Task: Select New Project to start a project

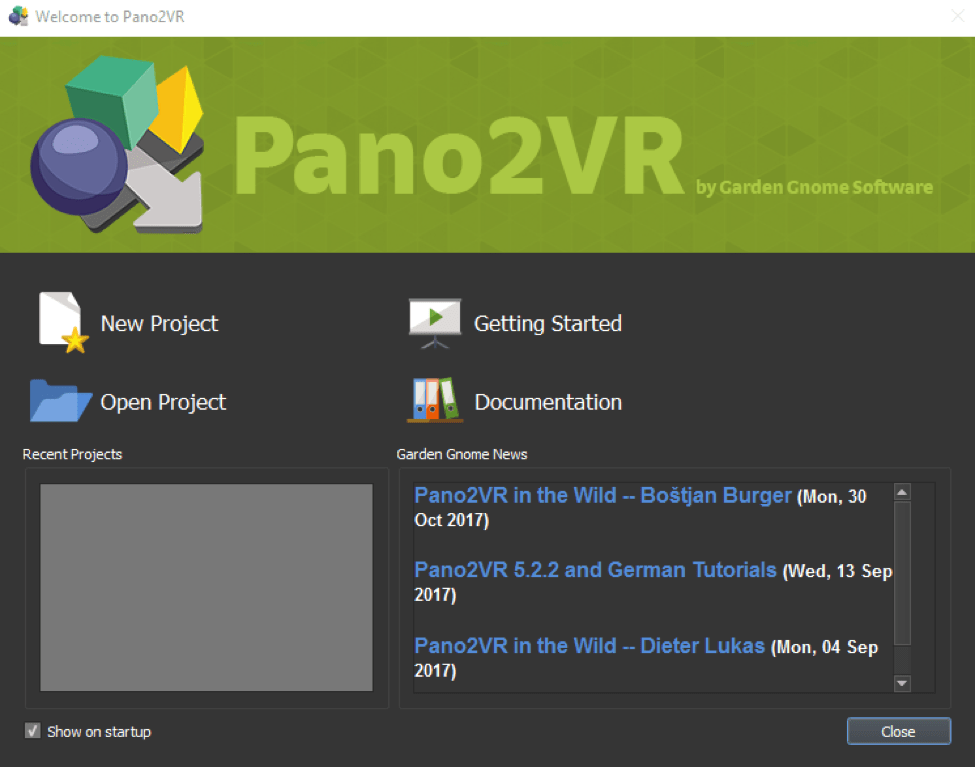Action: (x=158, y=323)
